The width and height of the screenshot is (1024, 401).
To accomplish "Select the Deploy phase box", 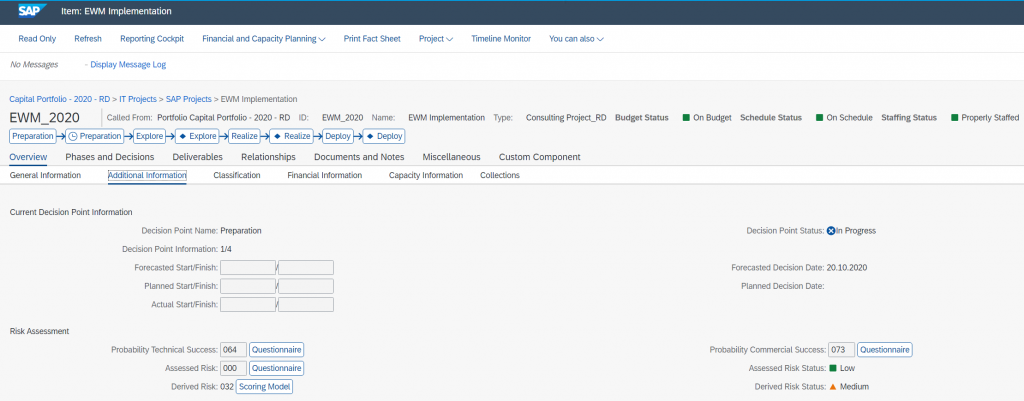I will point(338,136).
